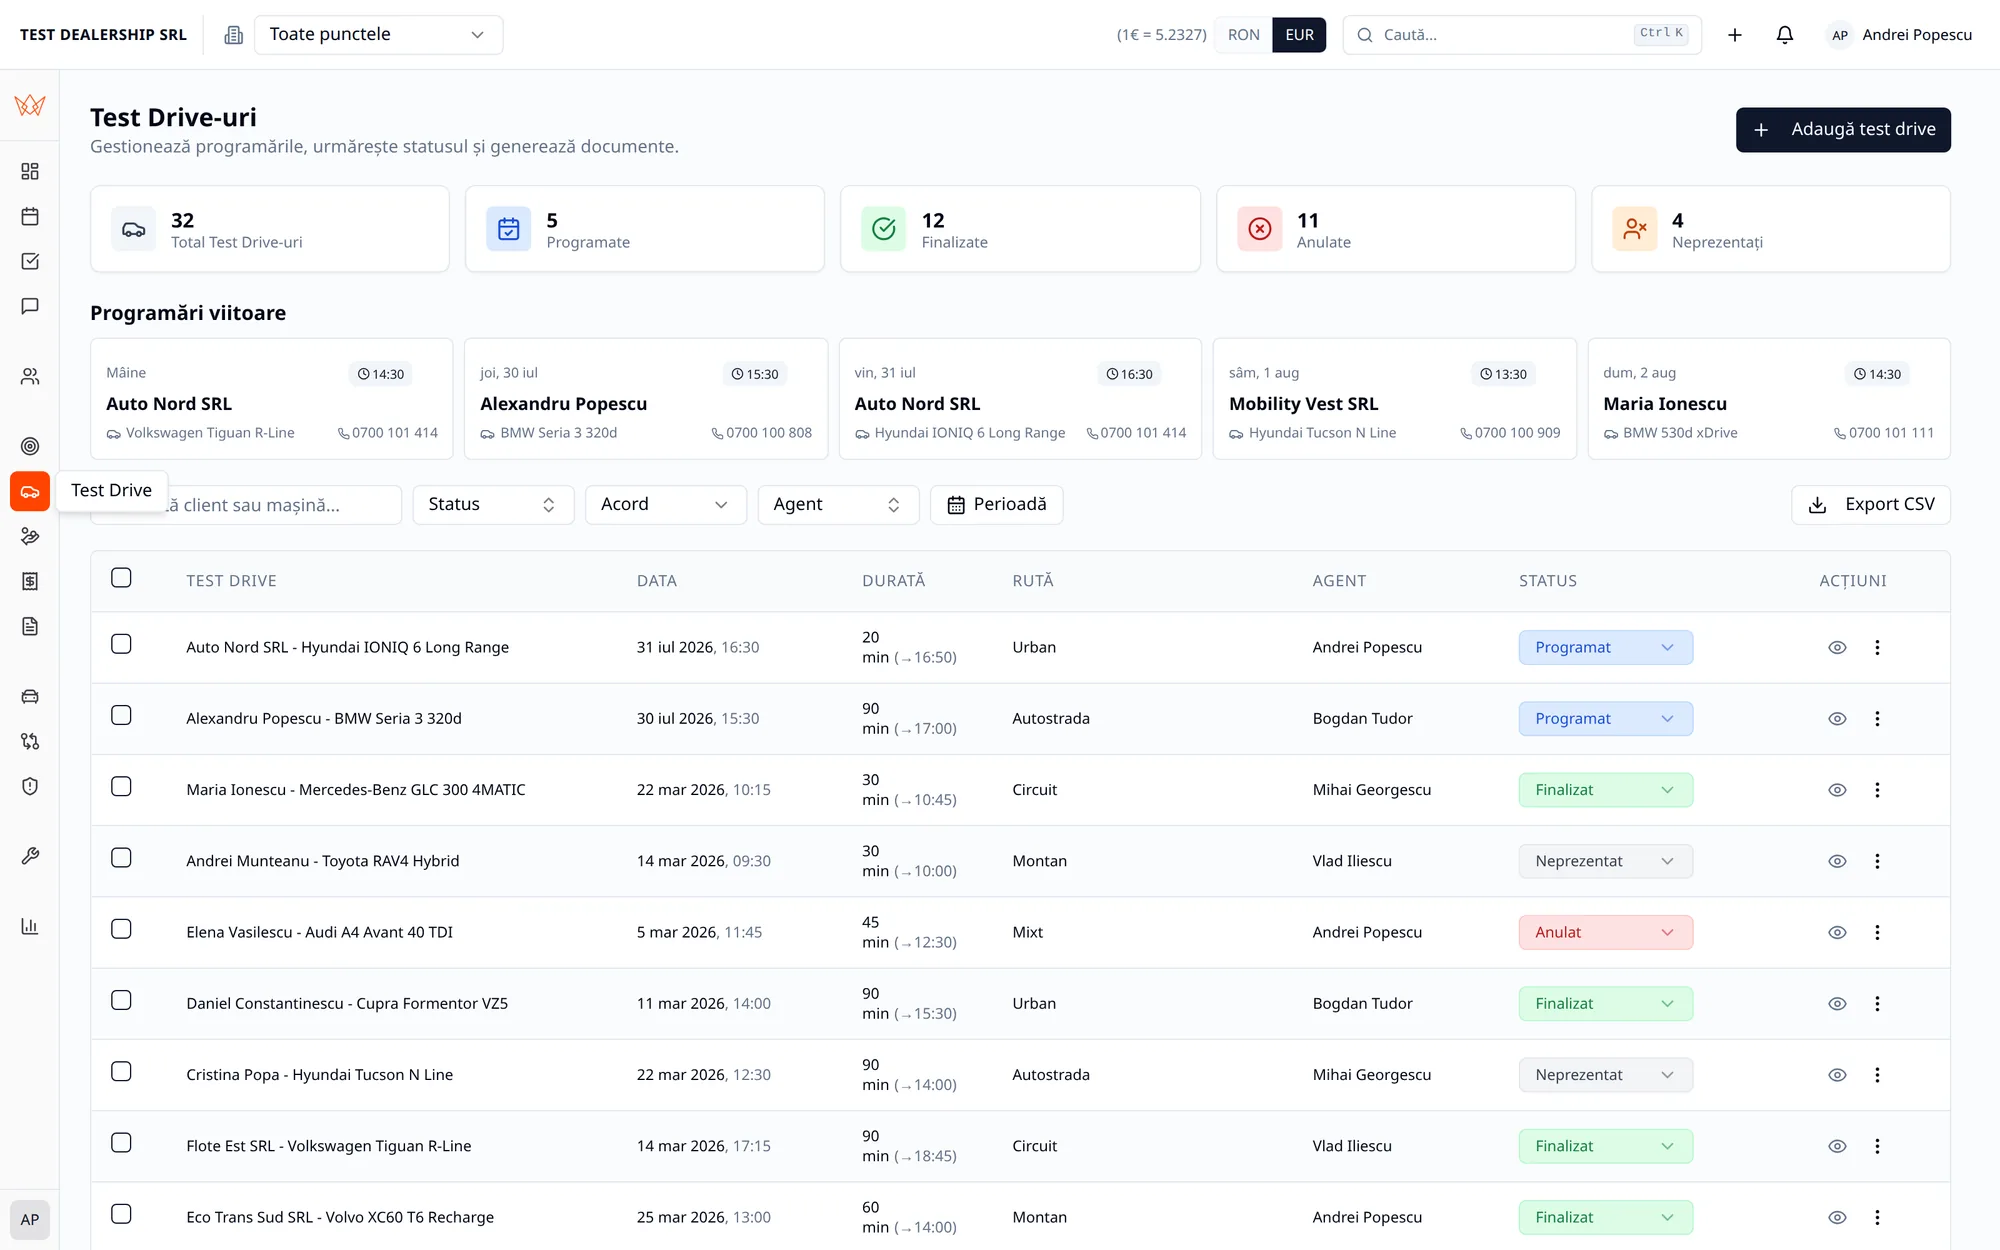Change Anulat status for Elena Vasilescu row
This screenshot has width=2000, height=1250.
click(x=1605, y=932)
